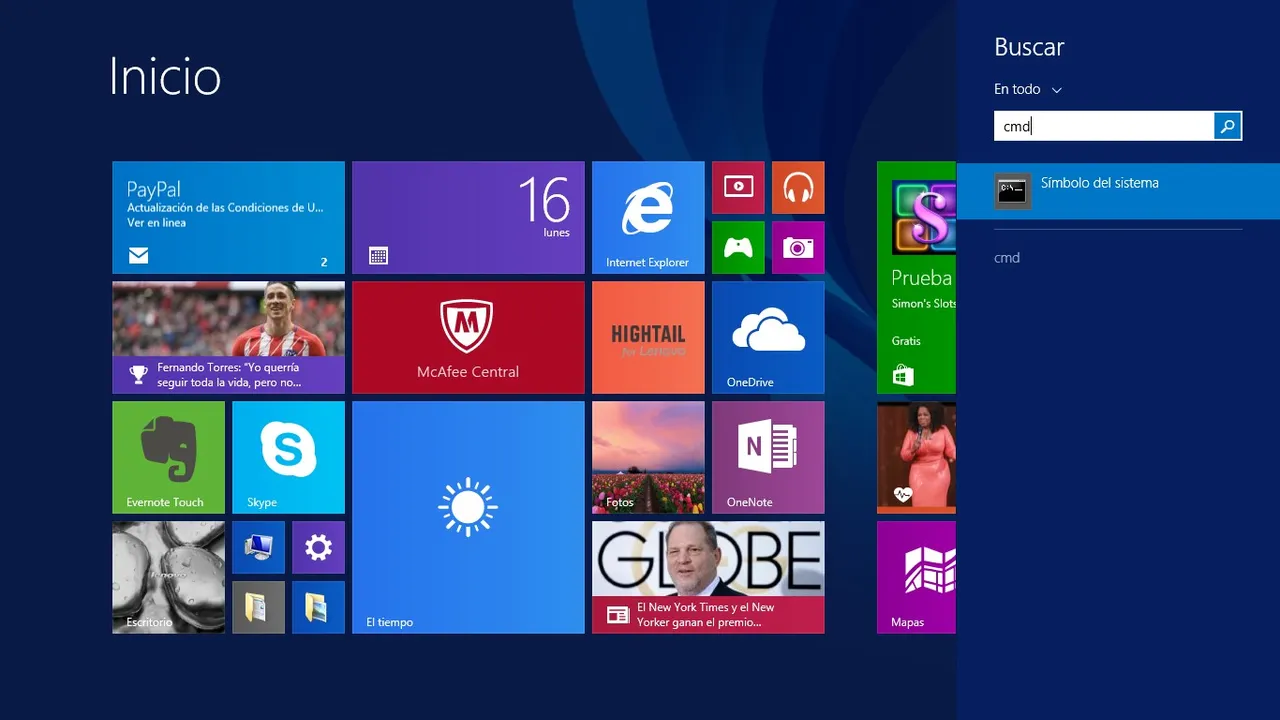
Task: Launch Internet Explorer tile
Action: pyautogui.click(x=648, y=217)
